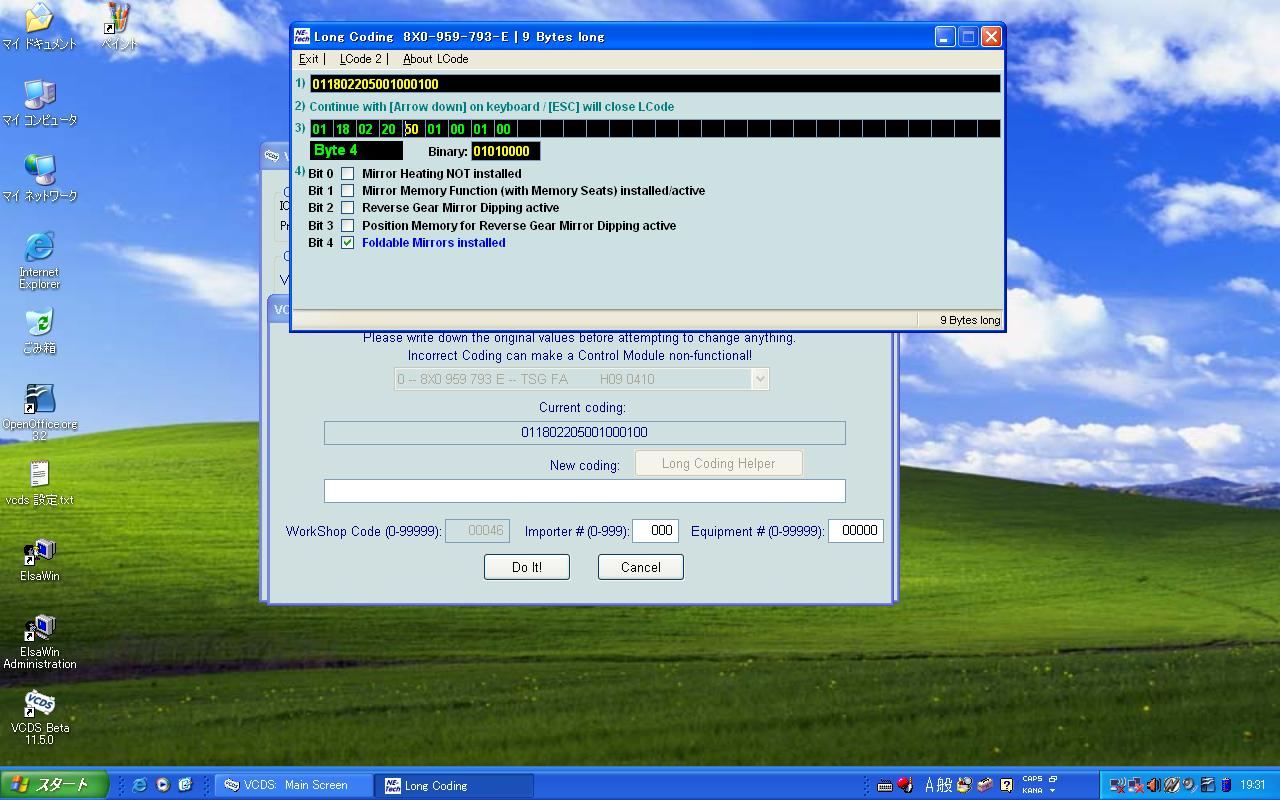The image size is (1280, 800).
Task: Open ElsaWin Administration desktop shortcut
Action: pos(39,640)
